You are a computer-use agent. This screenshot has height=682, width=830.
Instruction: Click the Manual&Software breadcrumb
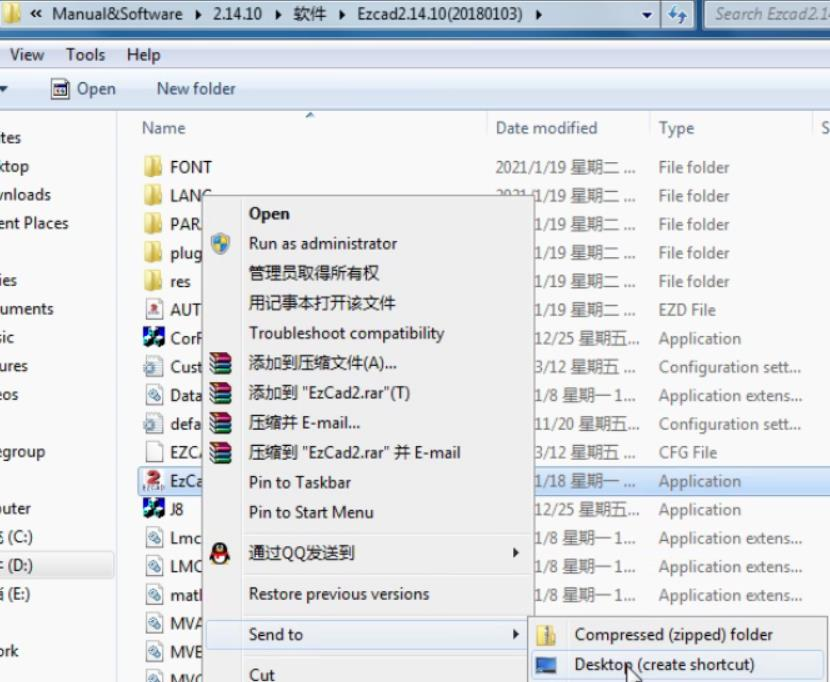117,14
